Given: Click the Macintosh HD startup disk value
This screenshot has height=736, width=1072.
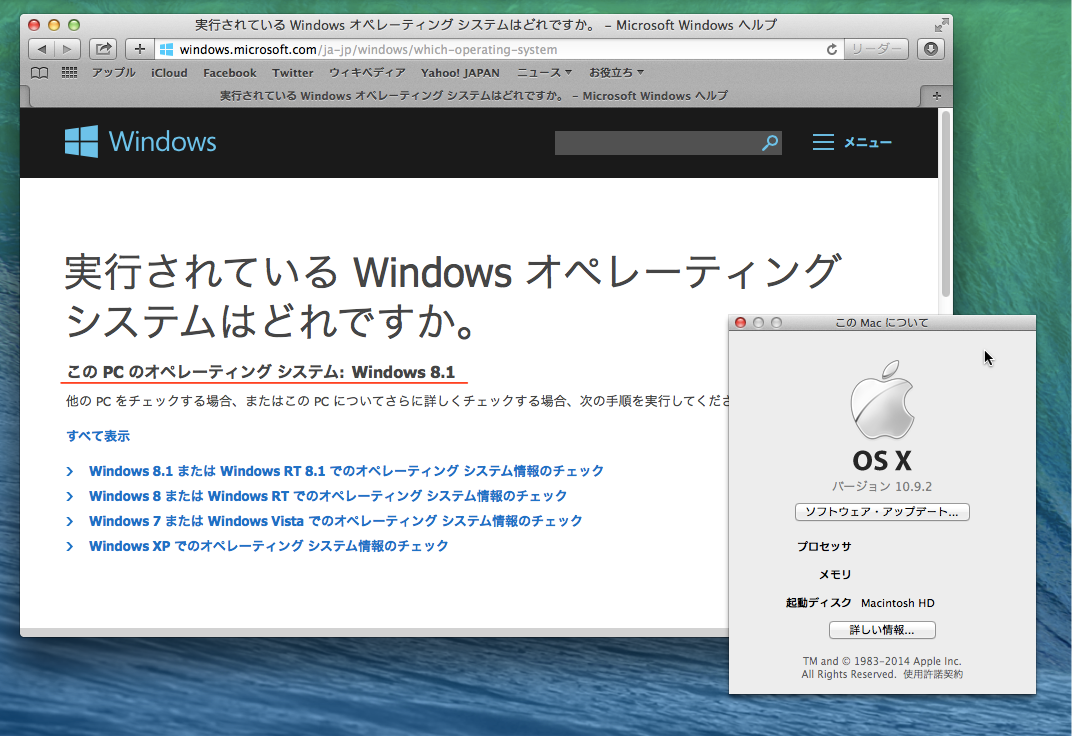Looking at the screenshot, I should point(898,603).
